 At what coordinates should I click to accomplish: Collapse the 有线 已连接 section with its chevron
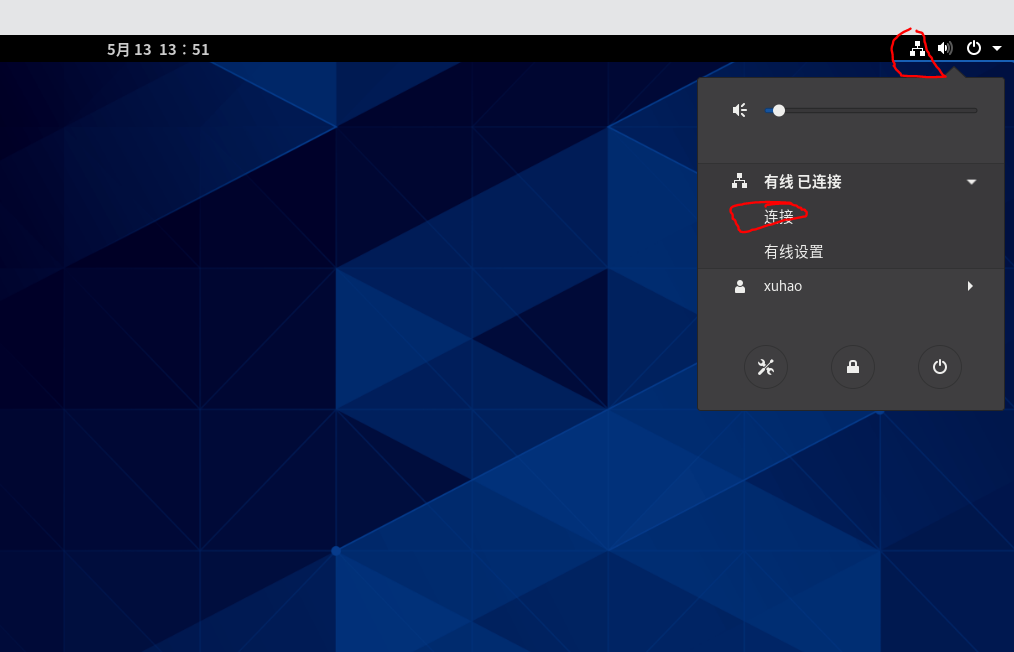971,182
